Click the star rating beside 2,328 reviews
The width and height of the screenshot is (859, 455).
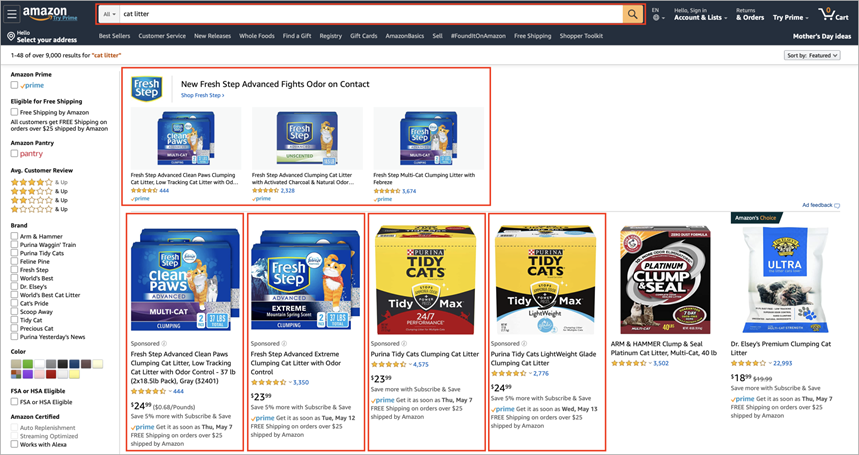tap(265, 191)
